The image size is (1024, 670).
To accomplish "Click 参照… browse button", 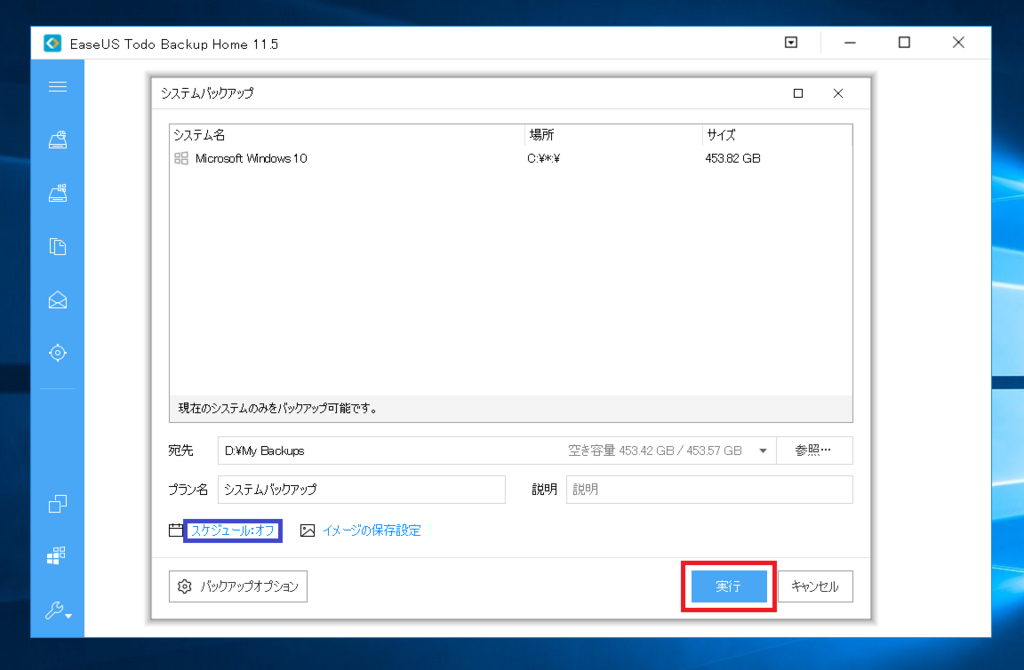I will point(814,451).
